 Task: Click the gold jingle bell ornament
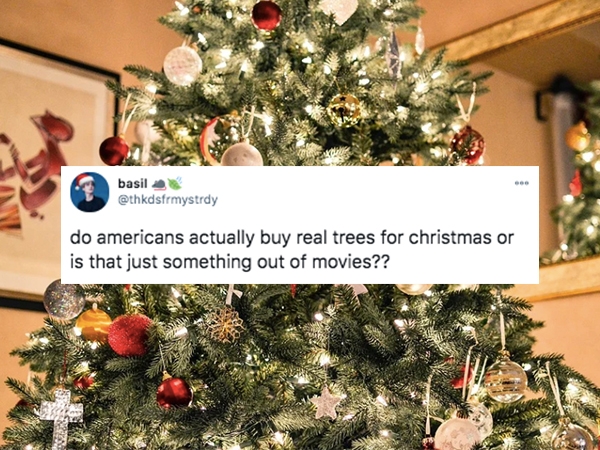(x=344, y=110)
